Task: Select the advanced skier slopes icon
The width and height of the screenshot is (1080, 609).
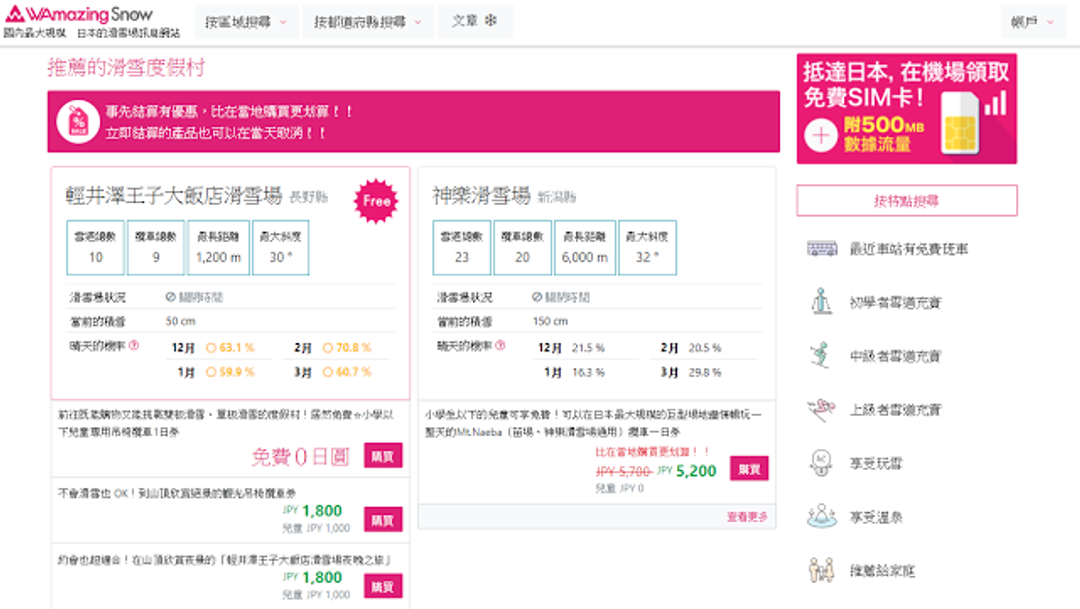Action: [x=821, y=409]
